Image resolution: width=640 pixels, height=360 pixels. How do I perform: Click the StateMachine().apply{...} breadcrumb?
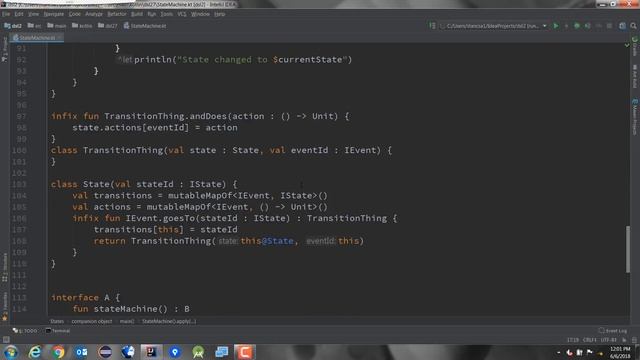169,321
